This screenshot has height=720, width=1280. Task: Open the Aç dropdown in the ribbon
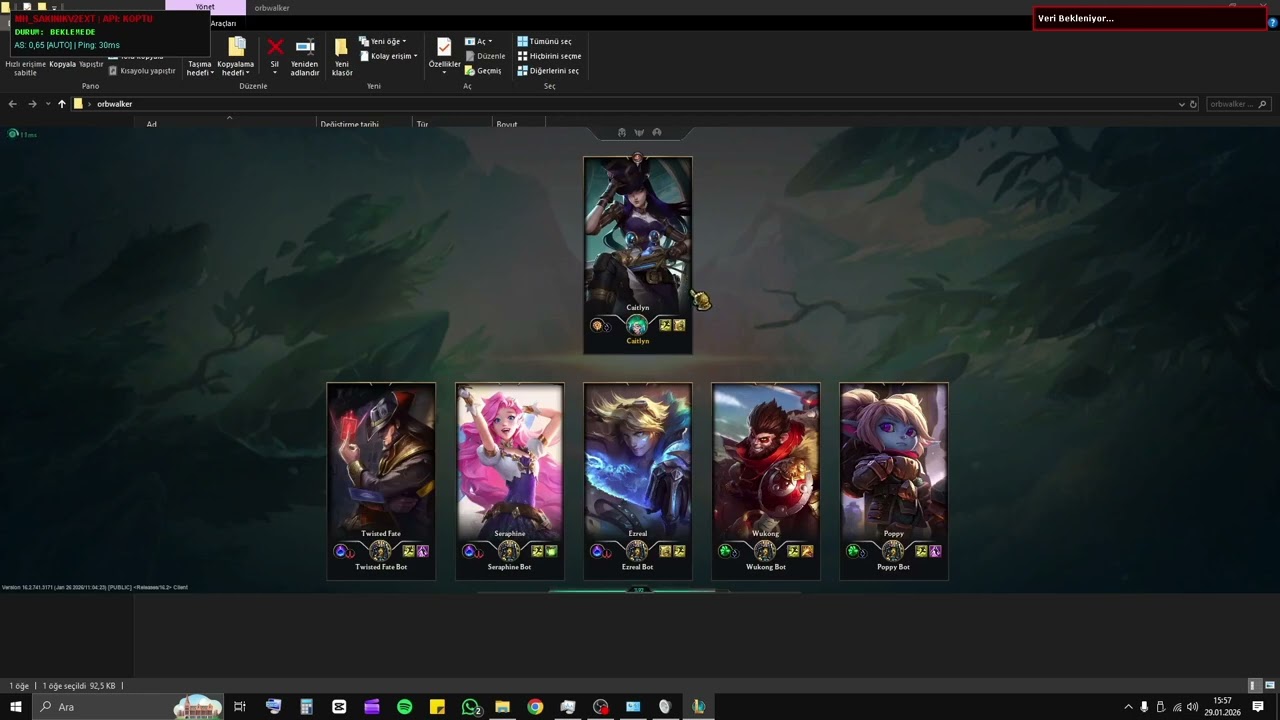[479, 42]
